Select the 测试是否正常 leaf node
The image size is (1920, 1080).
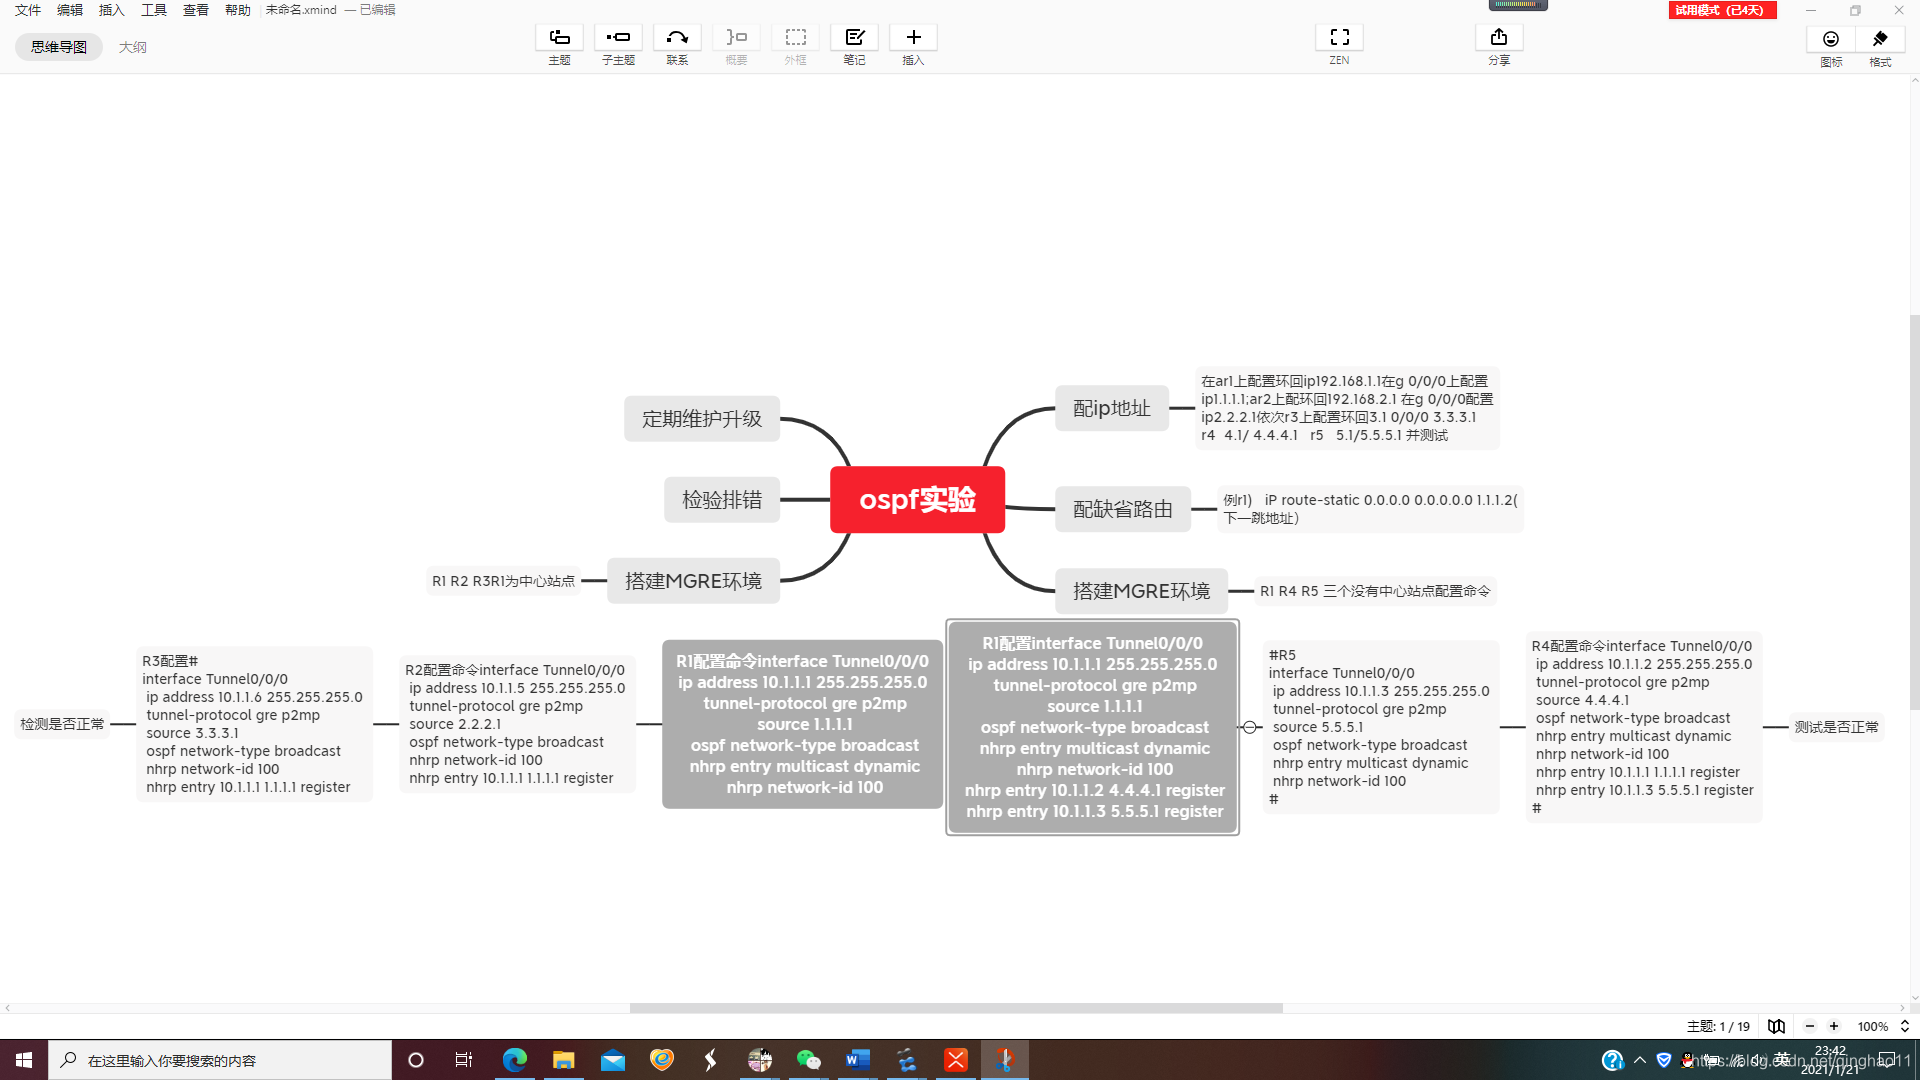[x=1836, y=727]
